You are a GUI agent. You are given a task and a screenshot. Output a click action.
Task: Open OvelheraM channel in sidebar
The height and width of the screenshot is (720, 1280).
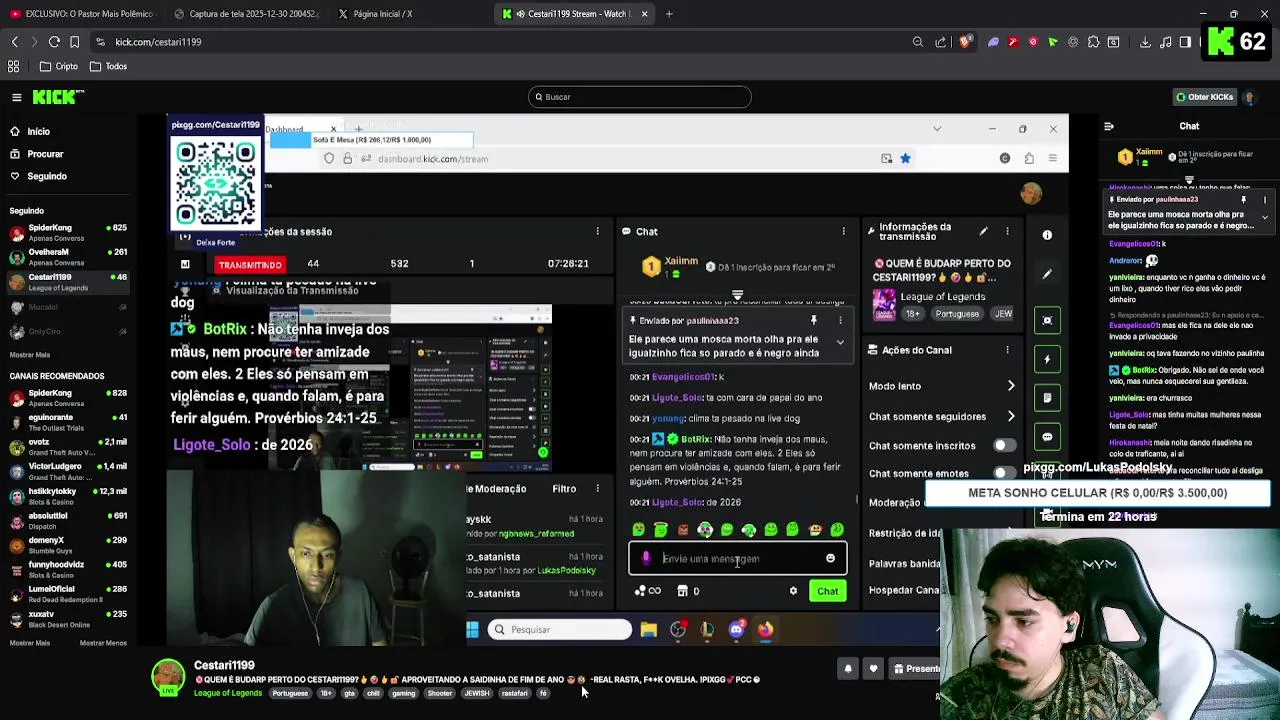pos(66,257)
